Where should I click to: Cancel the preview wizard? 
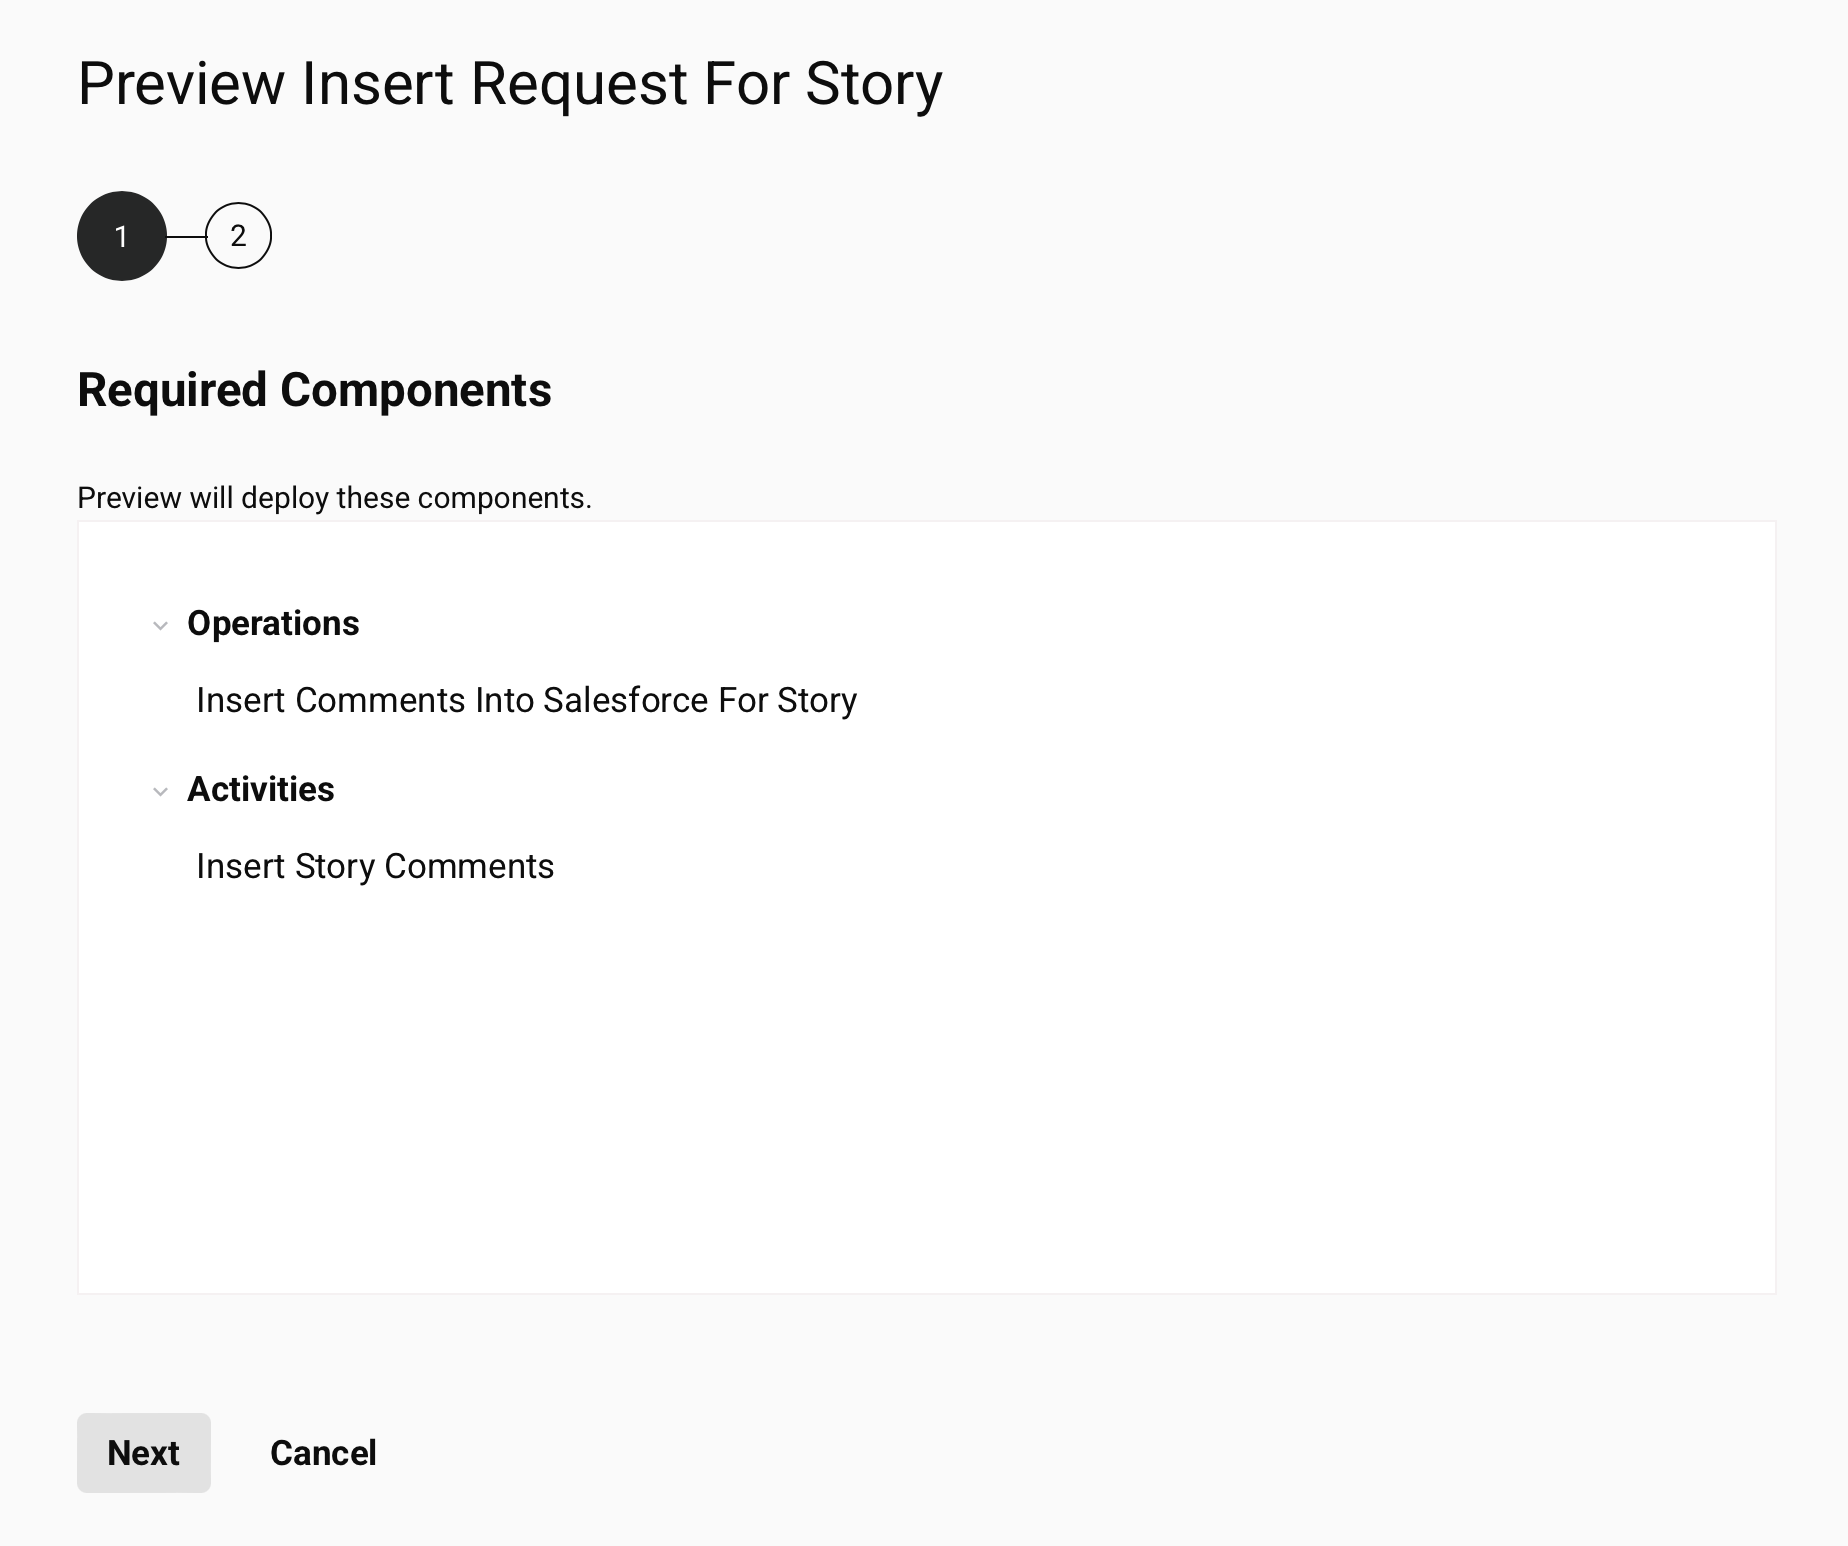coord(323,1452)
